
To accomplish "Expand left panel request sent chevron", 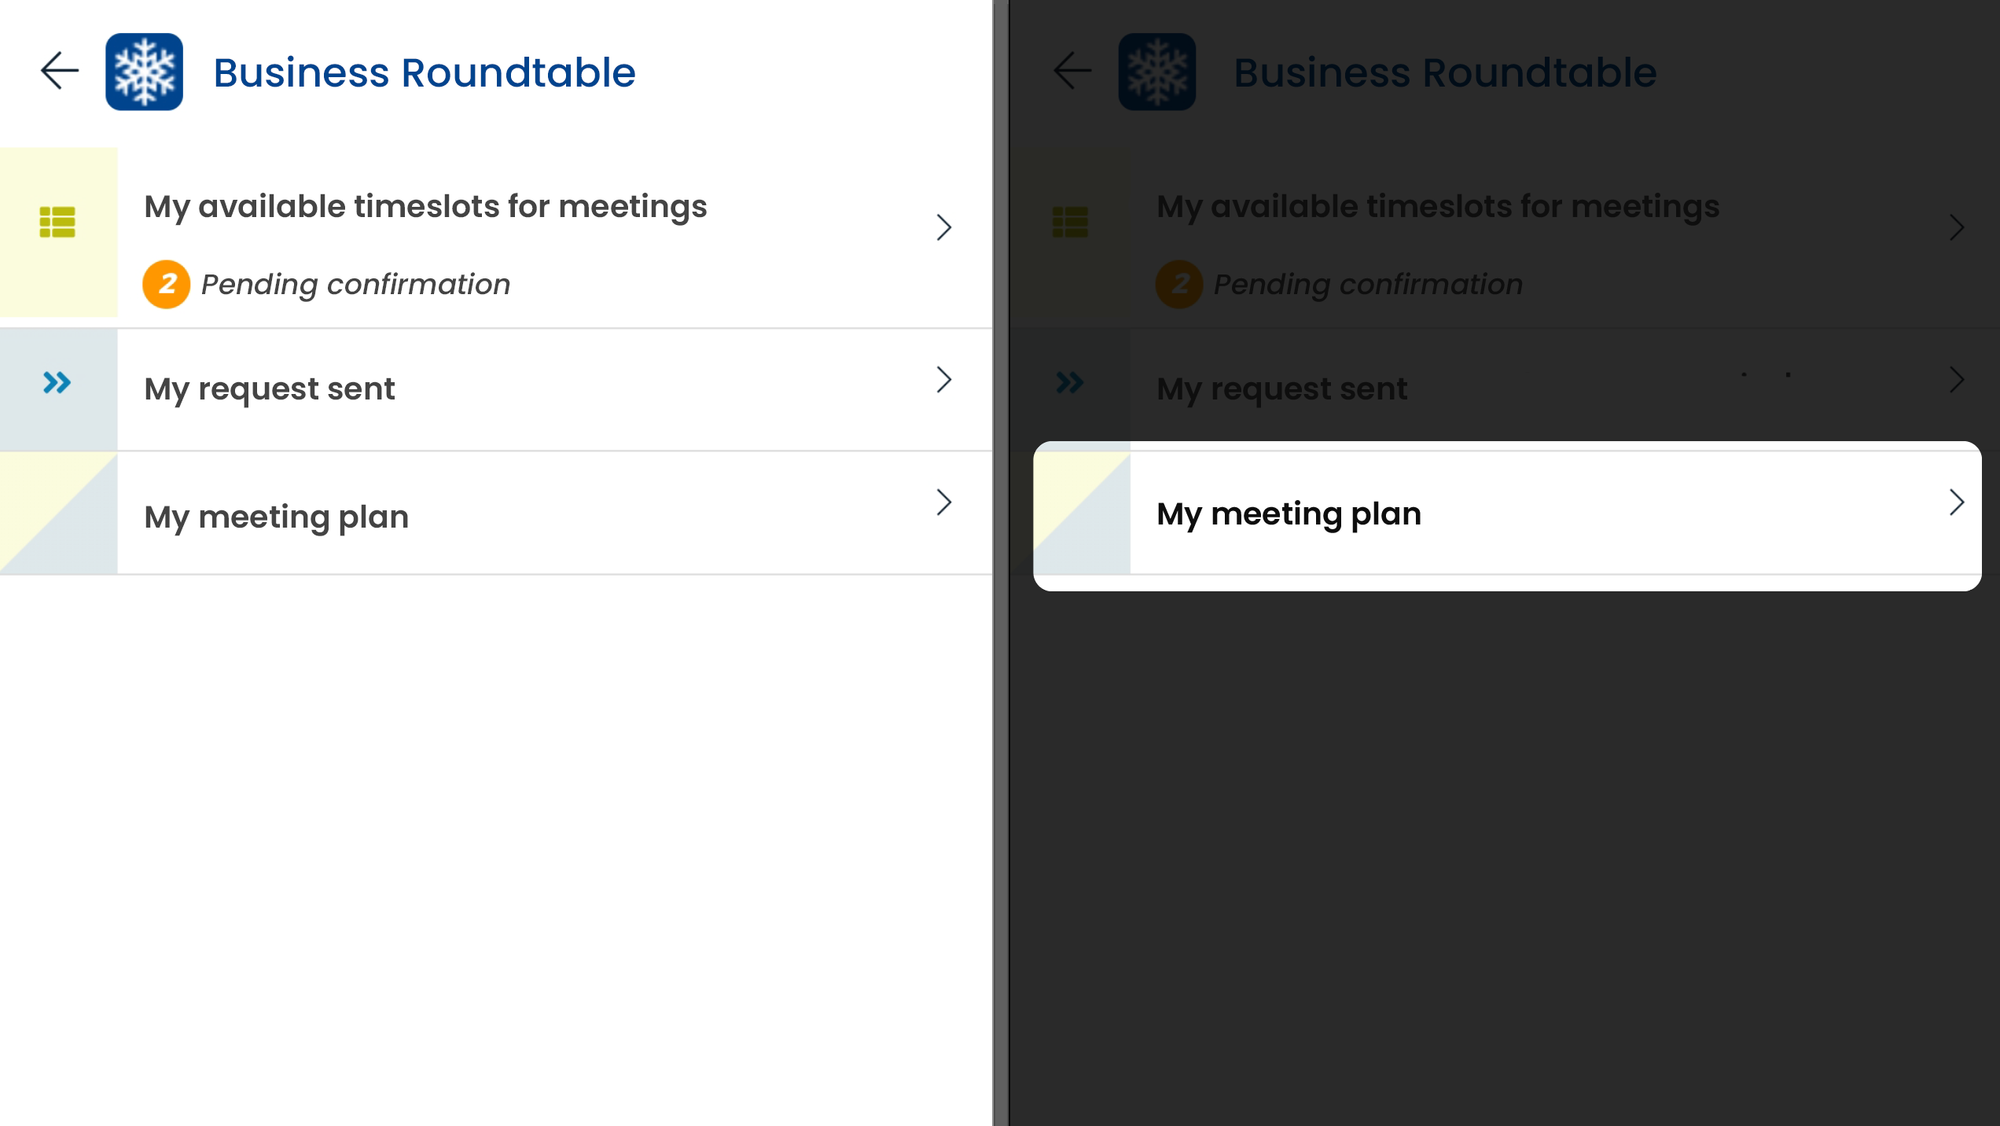I will pyautogui.click(x=944, y=380).
